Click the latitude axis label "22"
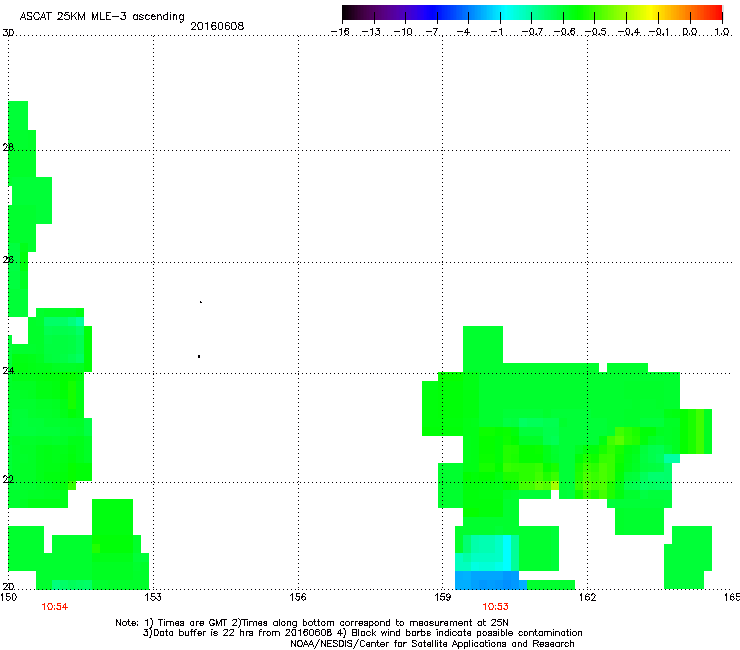740x650 pixels. [8, 479]
